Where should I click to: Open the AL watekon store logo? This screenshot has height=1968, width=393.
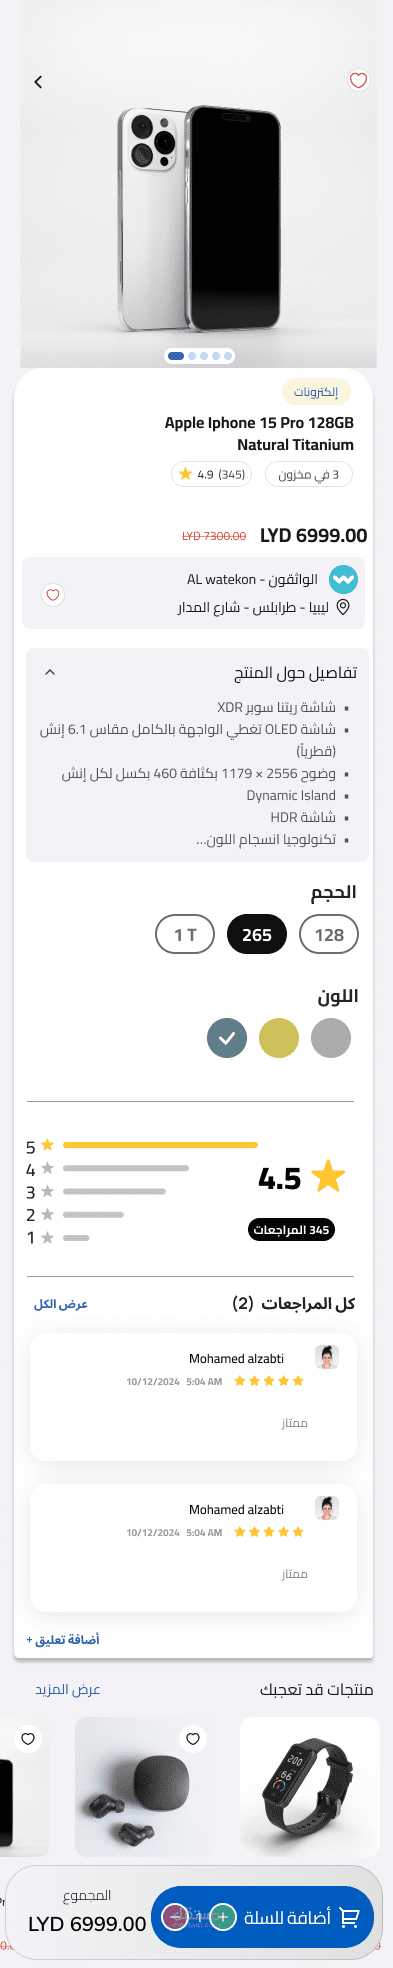343,579
